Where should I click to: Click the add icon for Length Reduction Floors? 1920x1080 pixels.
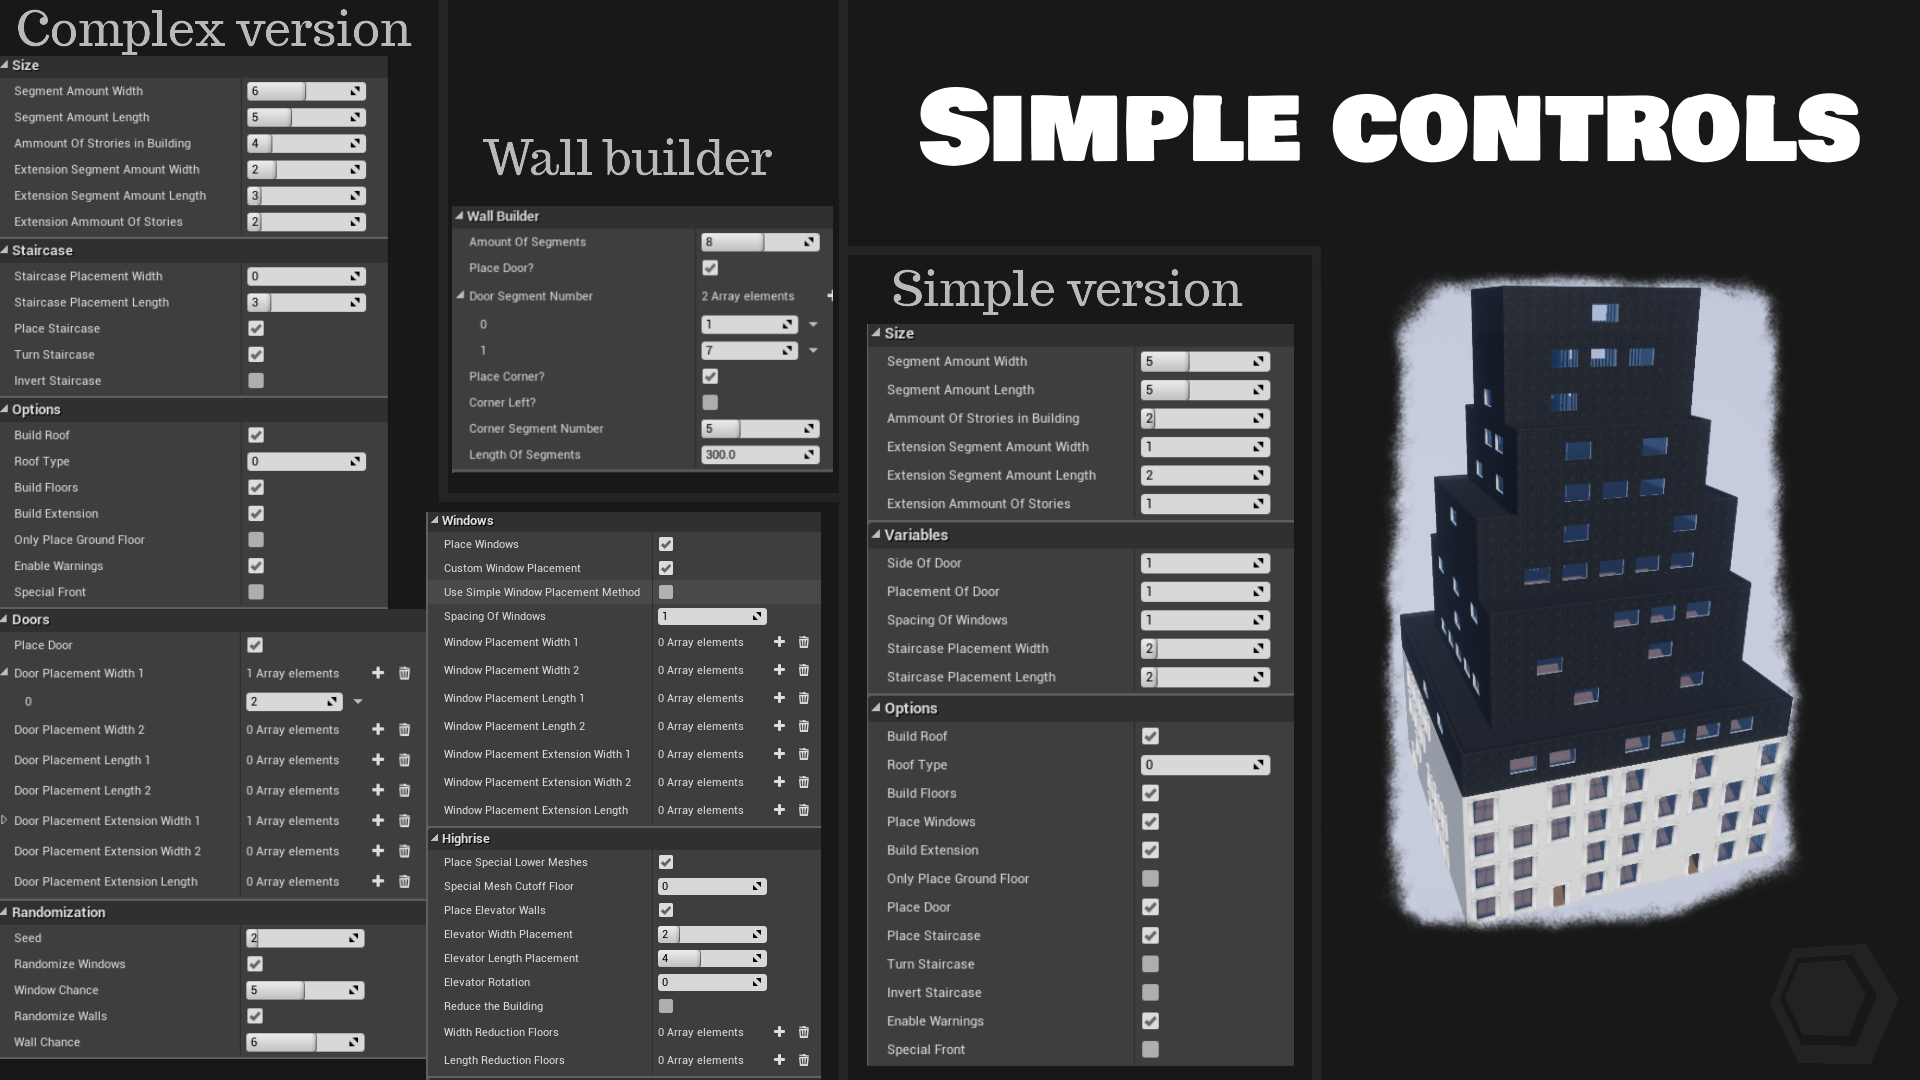click(779, 1059)
